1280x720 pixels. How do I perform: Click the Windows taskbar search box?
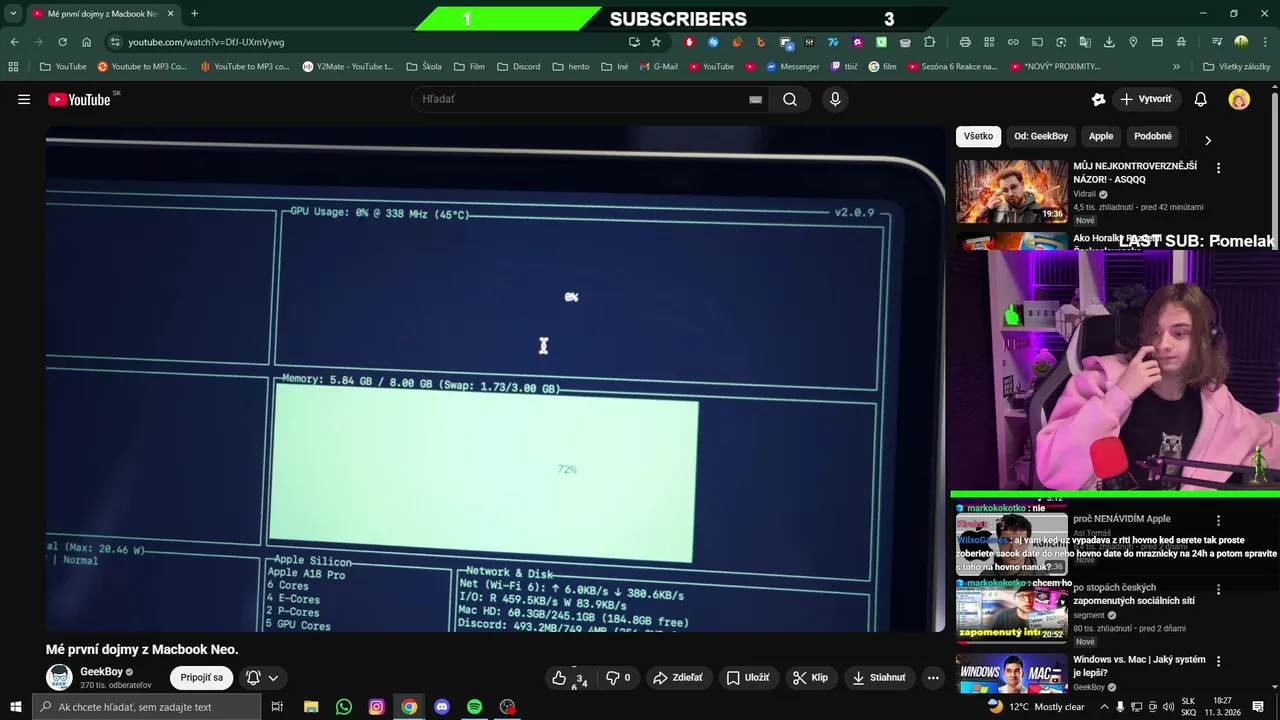pyautogui.click(x=148, y=707)
